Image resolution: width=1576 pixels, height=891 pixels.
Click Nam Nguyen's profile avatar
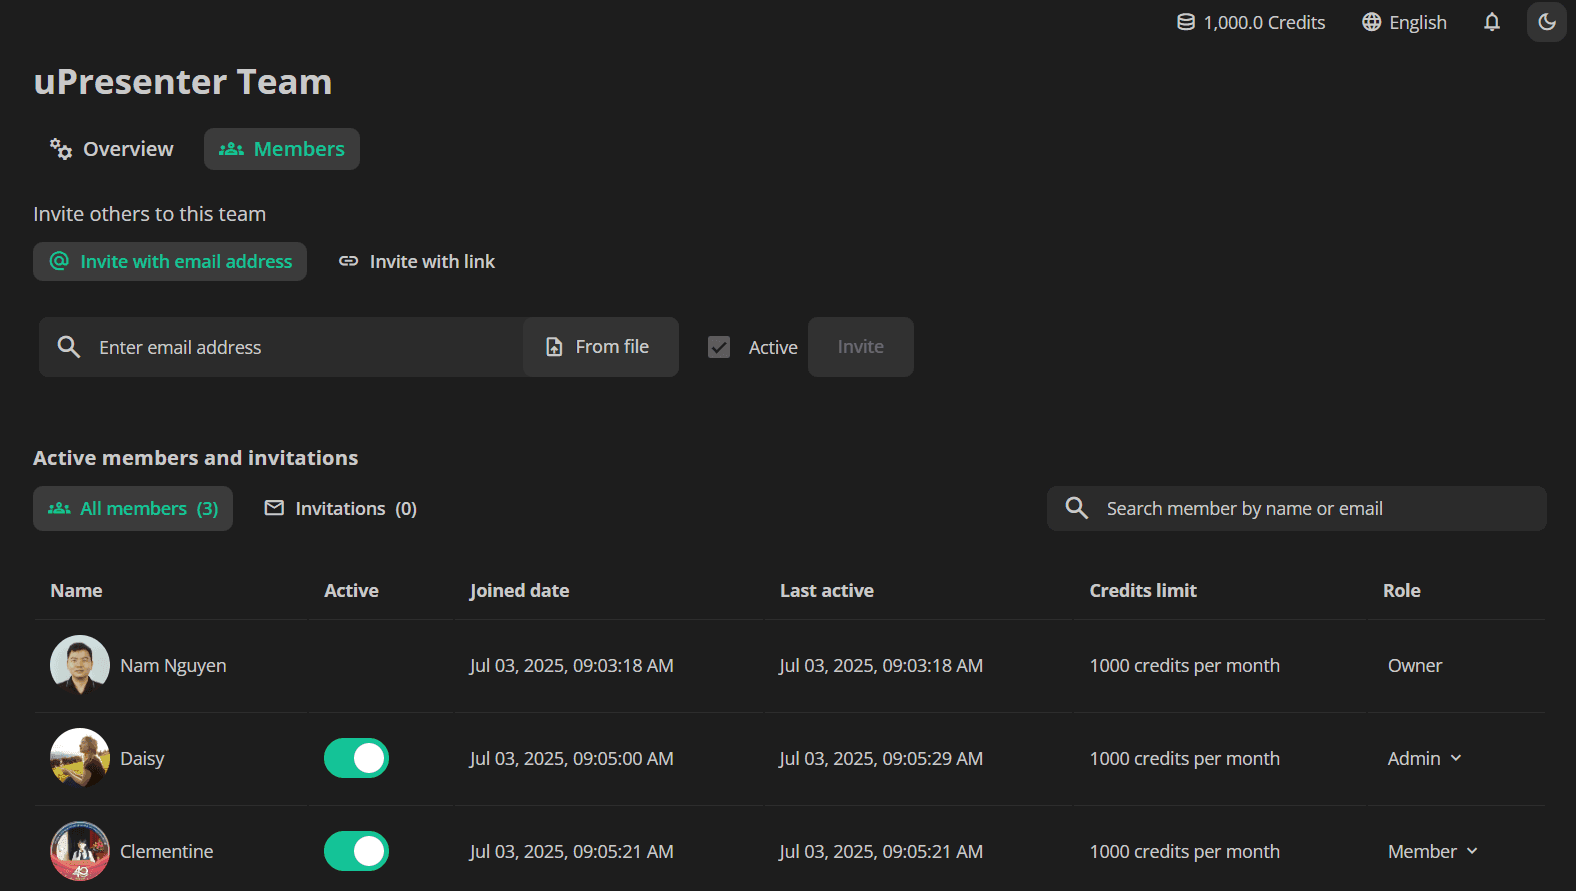click(x=80, y=665)
